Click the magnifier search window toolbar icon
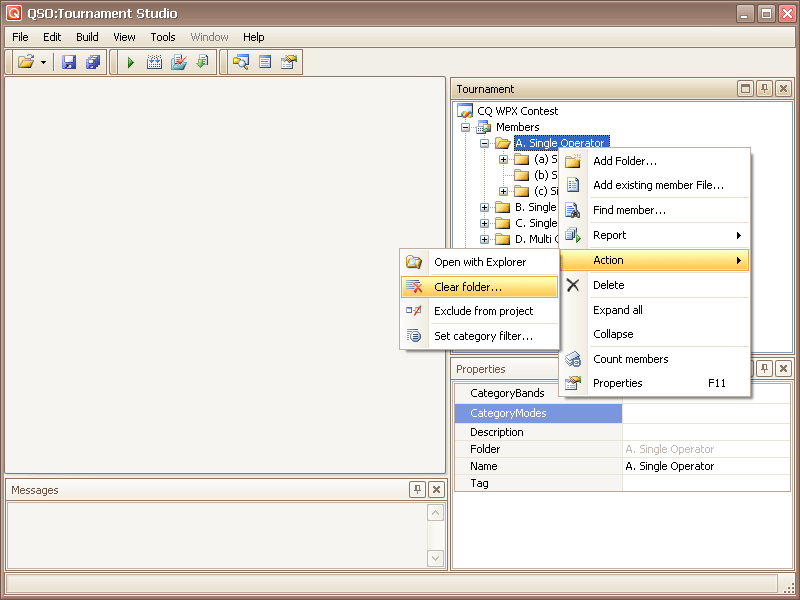Image resolution: width=800 pixels, height=600 pixels. pyautogui.click(x=241, y=62)
